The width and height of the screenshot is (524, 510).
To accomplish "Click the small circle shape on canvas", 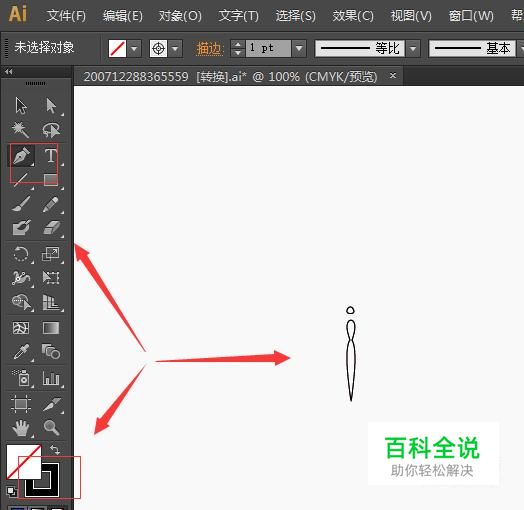I will click(350, 310).
